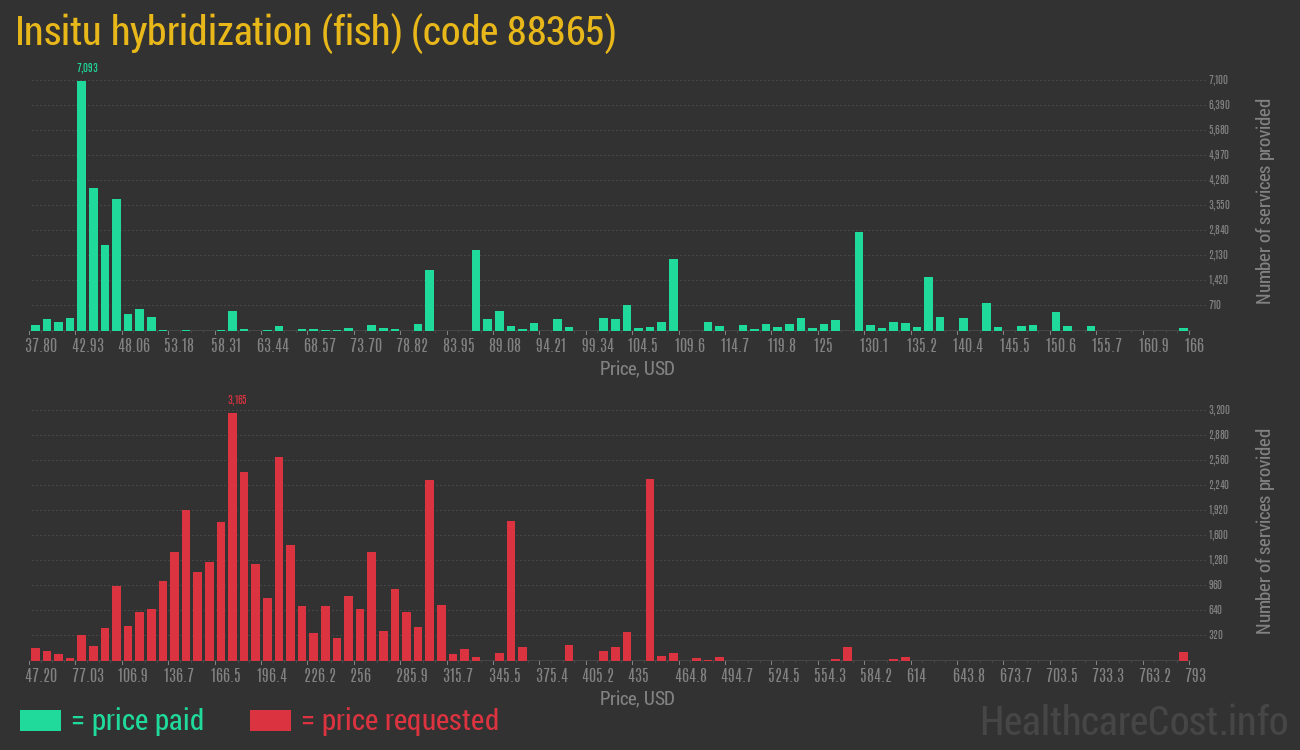Select the tallest green bar labeled 7,093
The image size is (1300, 750).
(82, 205)
